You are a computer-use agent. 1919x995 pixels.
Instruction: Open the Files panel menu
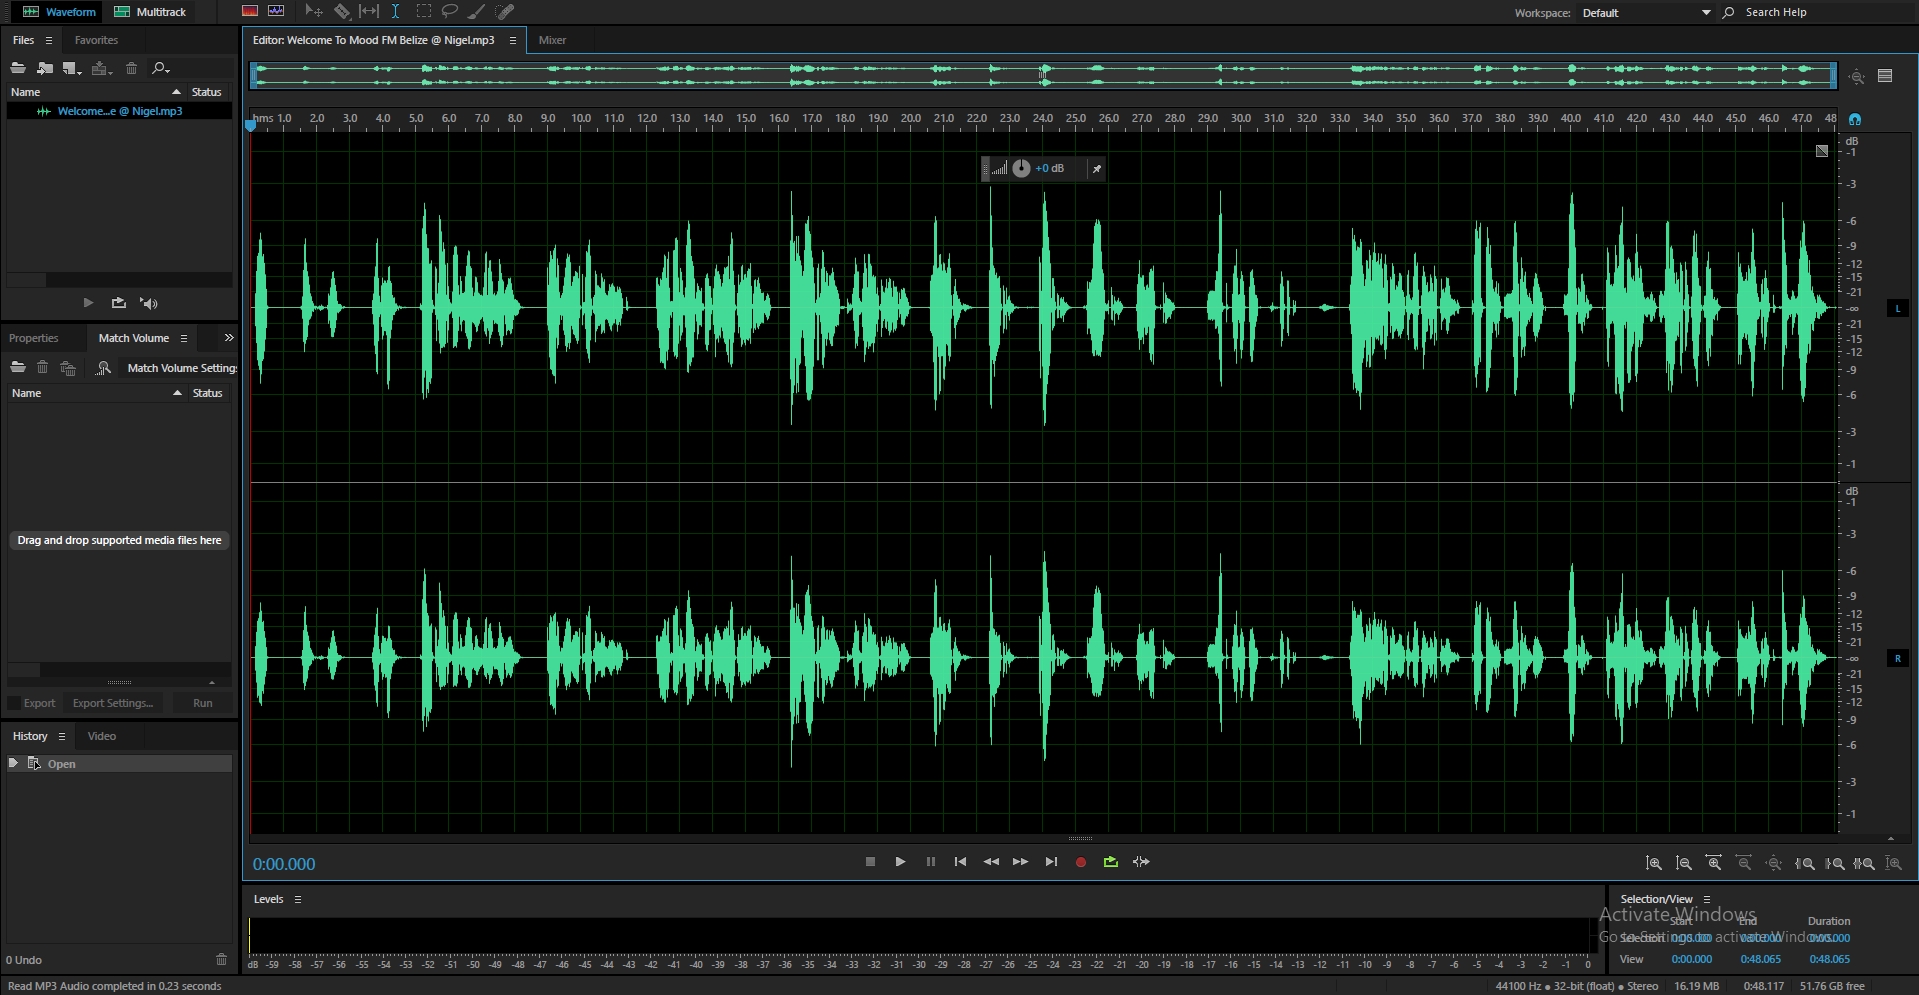[48, 40]
